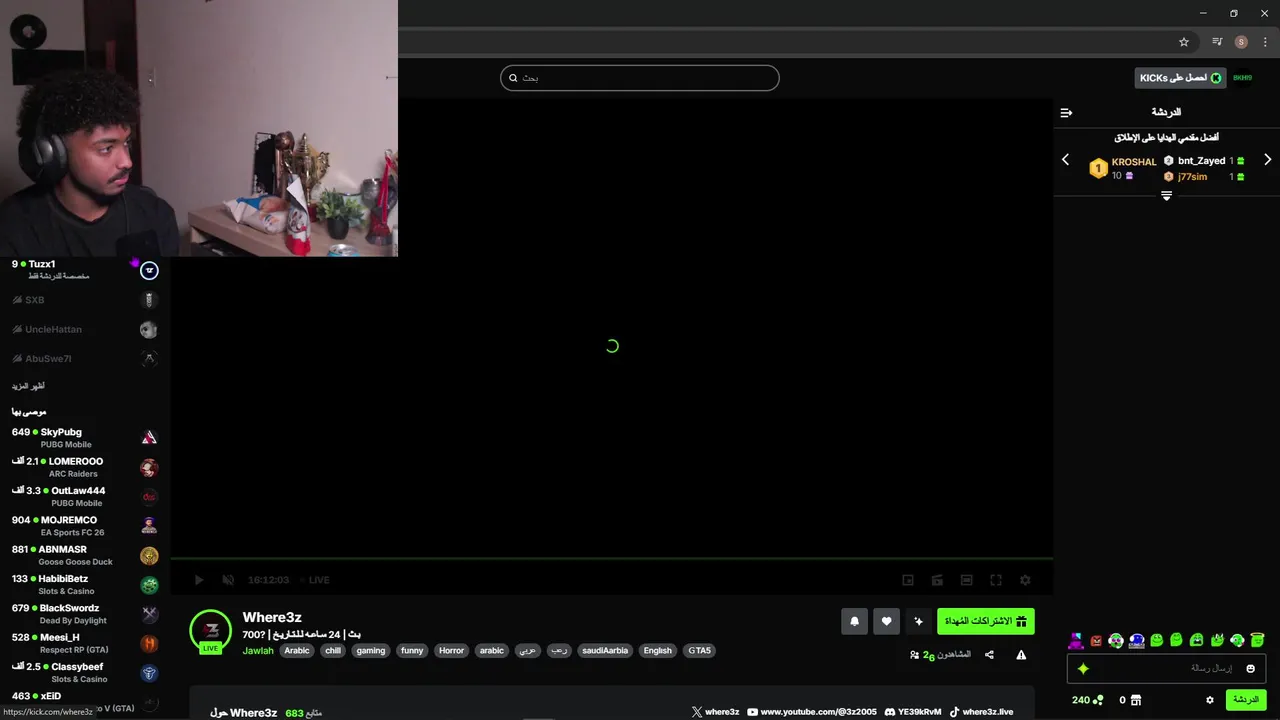Unmute the stream with the volume icon
This screenshot has height=720, width=1280.
click(227, 580)
